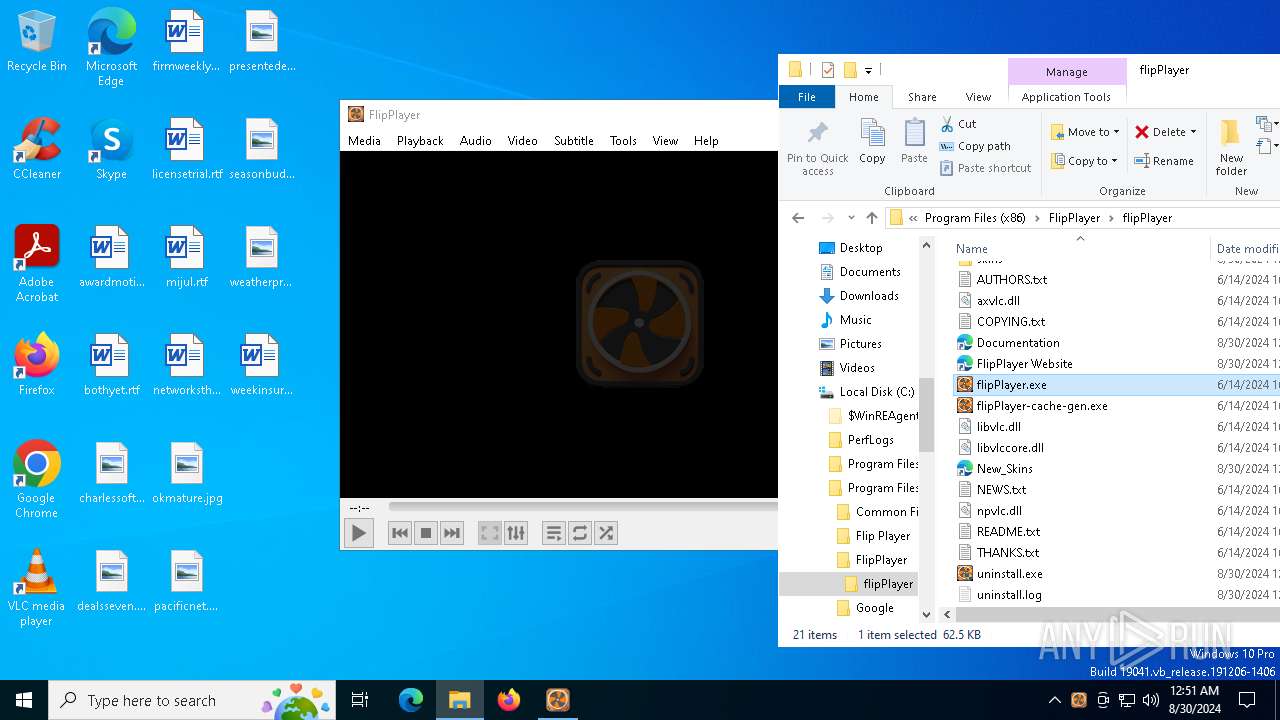The height and width of the screenshot is (720, 1280).
Task: Open the Copy to dropdown
Action: [1085, 161]
